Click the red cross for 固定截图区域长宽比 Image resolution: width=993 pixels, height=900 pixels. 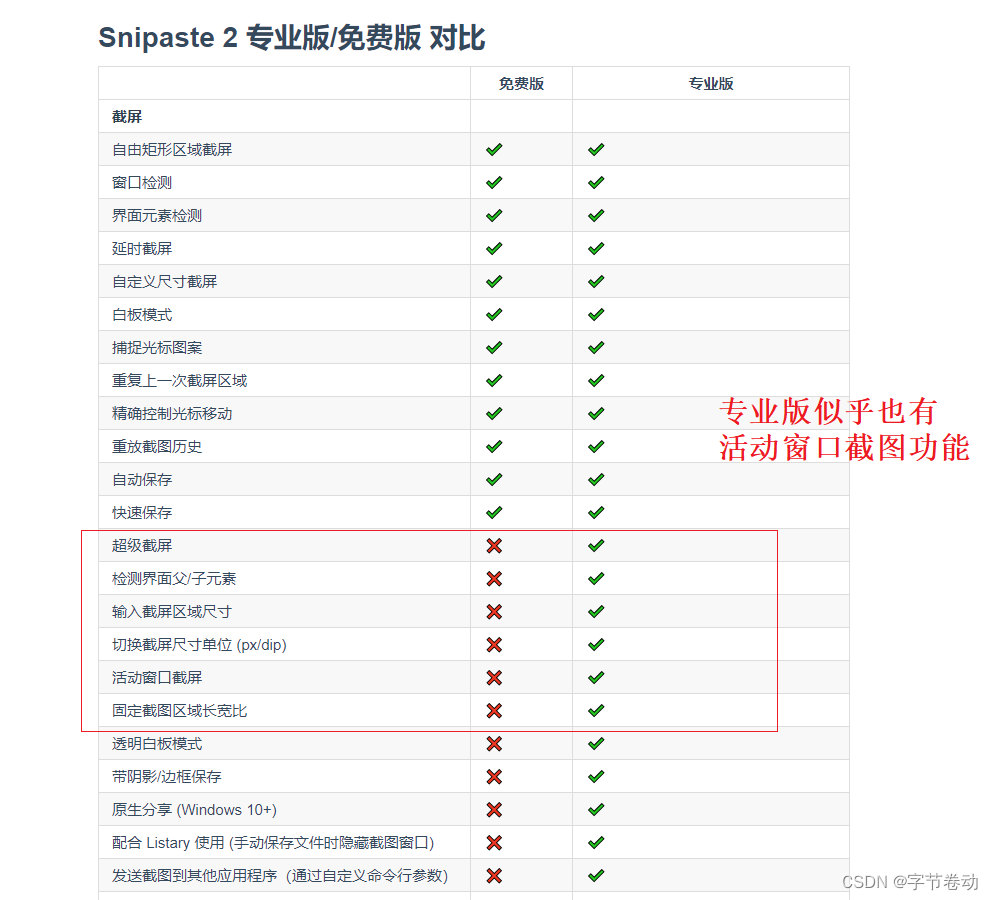pos(494,711)
